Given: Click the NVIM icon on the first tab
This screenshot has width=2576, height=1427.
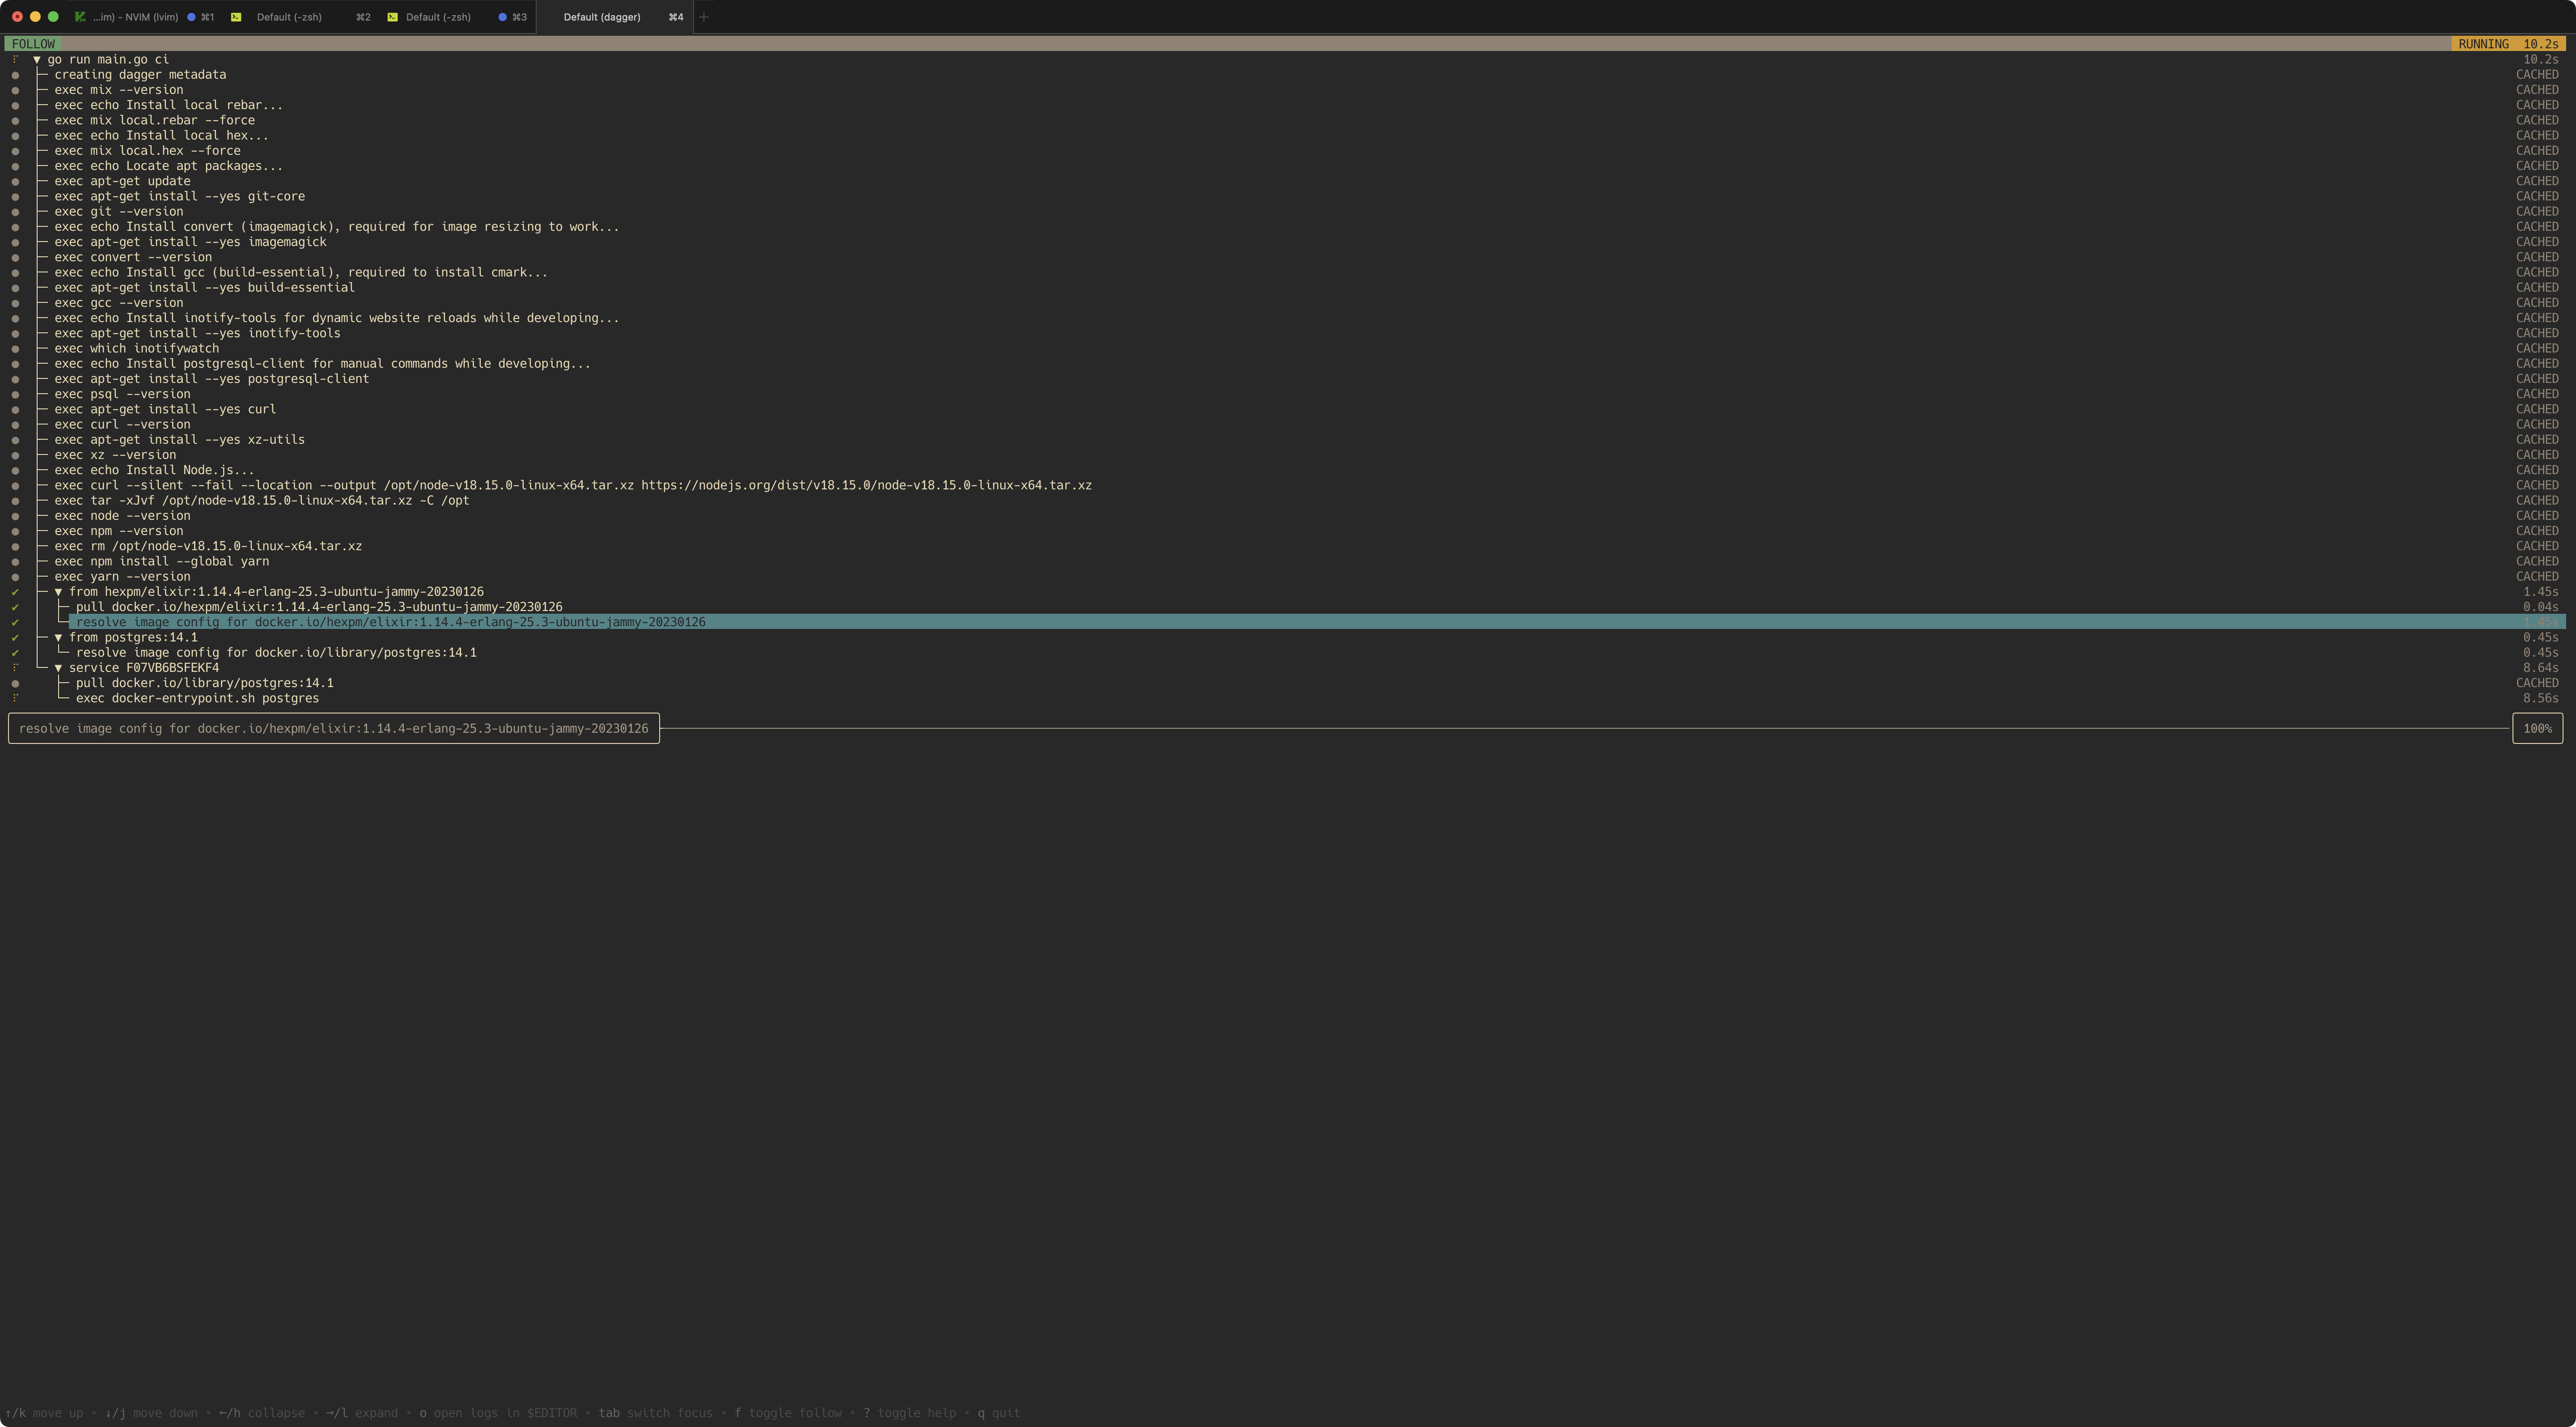Looking at the screenshot, I should 80,17.
